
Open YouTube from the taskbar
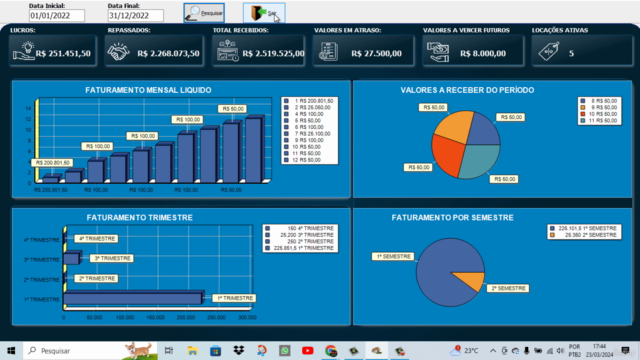[x=308, y=351]
